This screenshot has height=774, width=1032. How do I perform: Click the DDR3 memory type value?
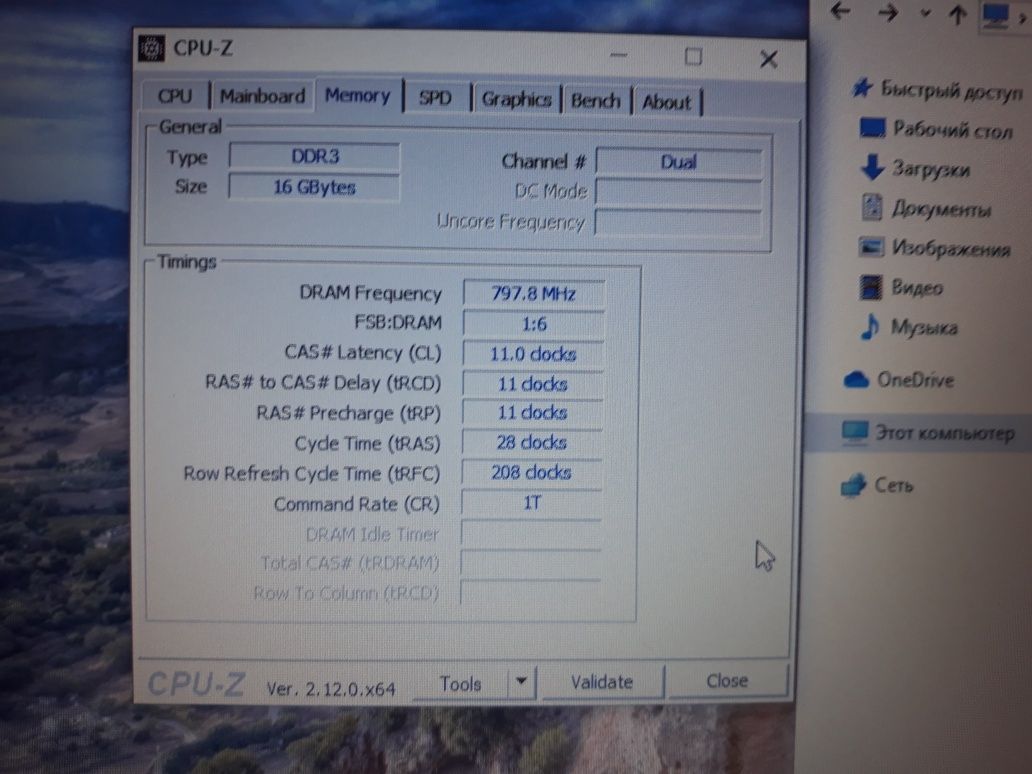point(315,157)
